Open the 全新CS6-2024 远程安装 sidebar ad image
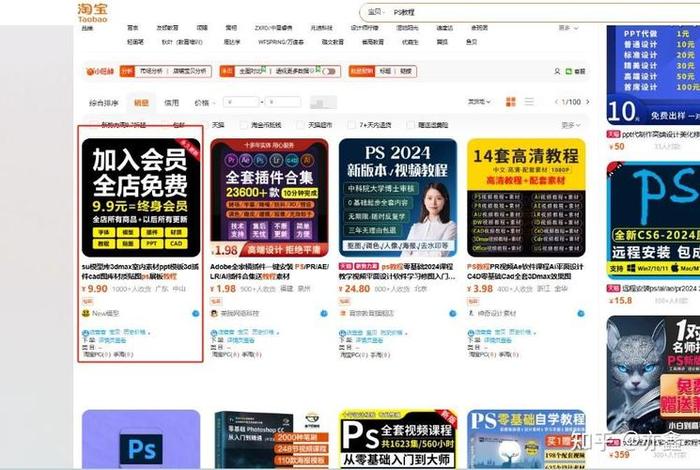 [x=653, y=221]
